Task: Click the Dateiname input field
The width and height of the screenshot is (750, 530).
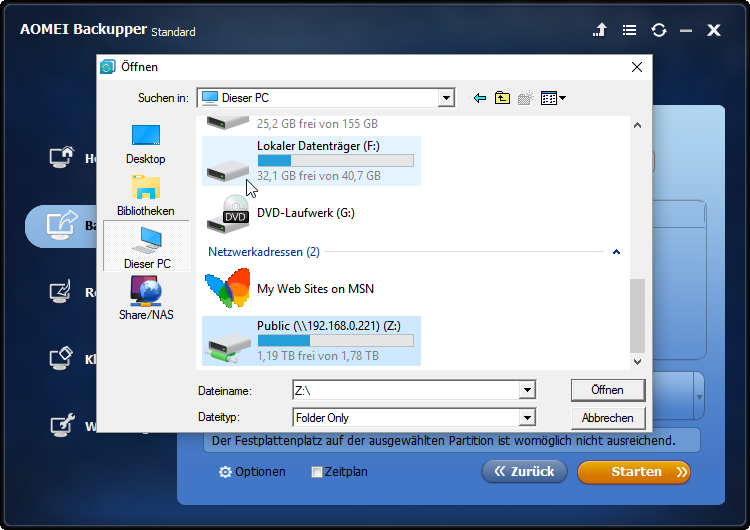Action: [406, 390]
